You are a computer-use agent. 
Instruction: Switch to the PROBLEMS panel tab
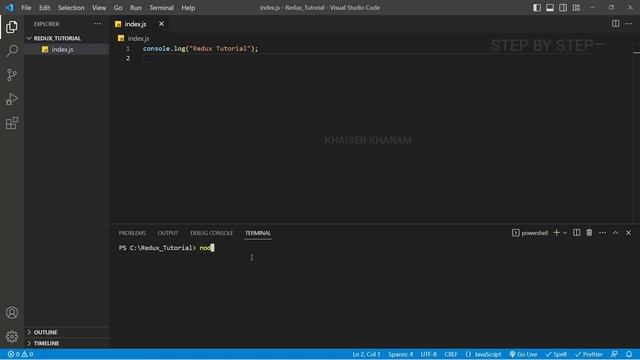click(132, 233)
